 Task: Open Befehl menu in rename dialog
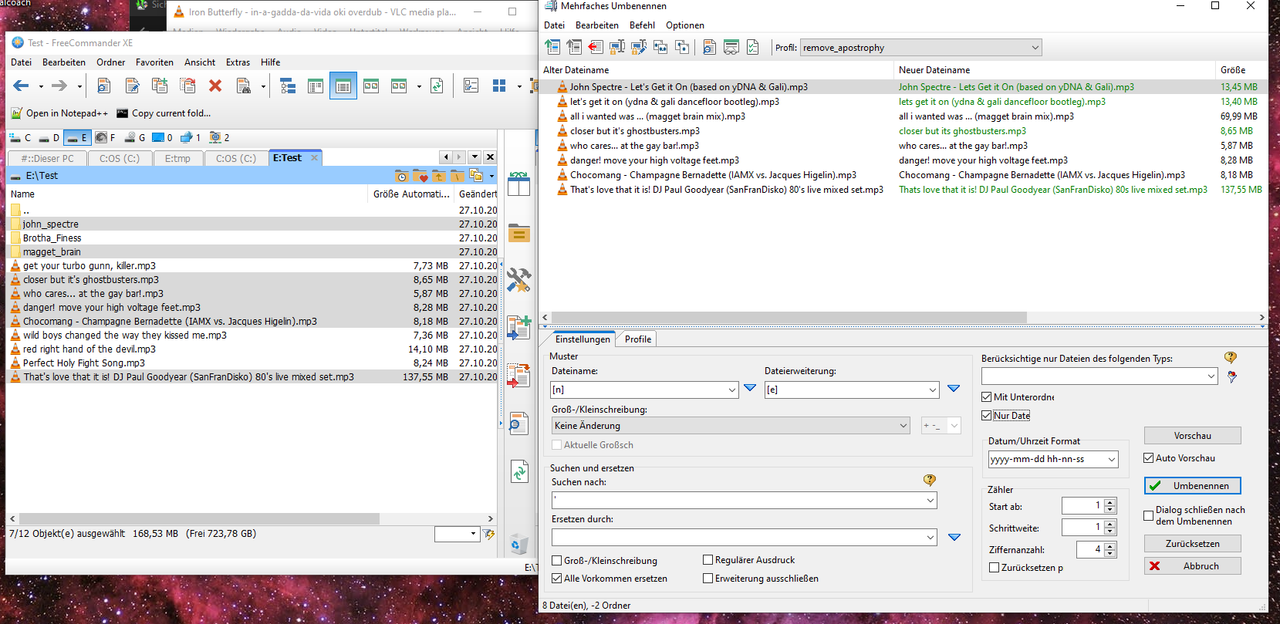pos(642,25)
